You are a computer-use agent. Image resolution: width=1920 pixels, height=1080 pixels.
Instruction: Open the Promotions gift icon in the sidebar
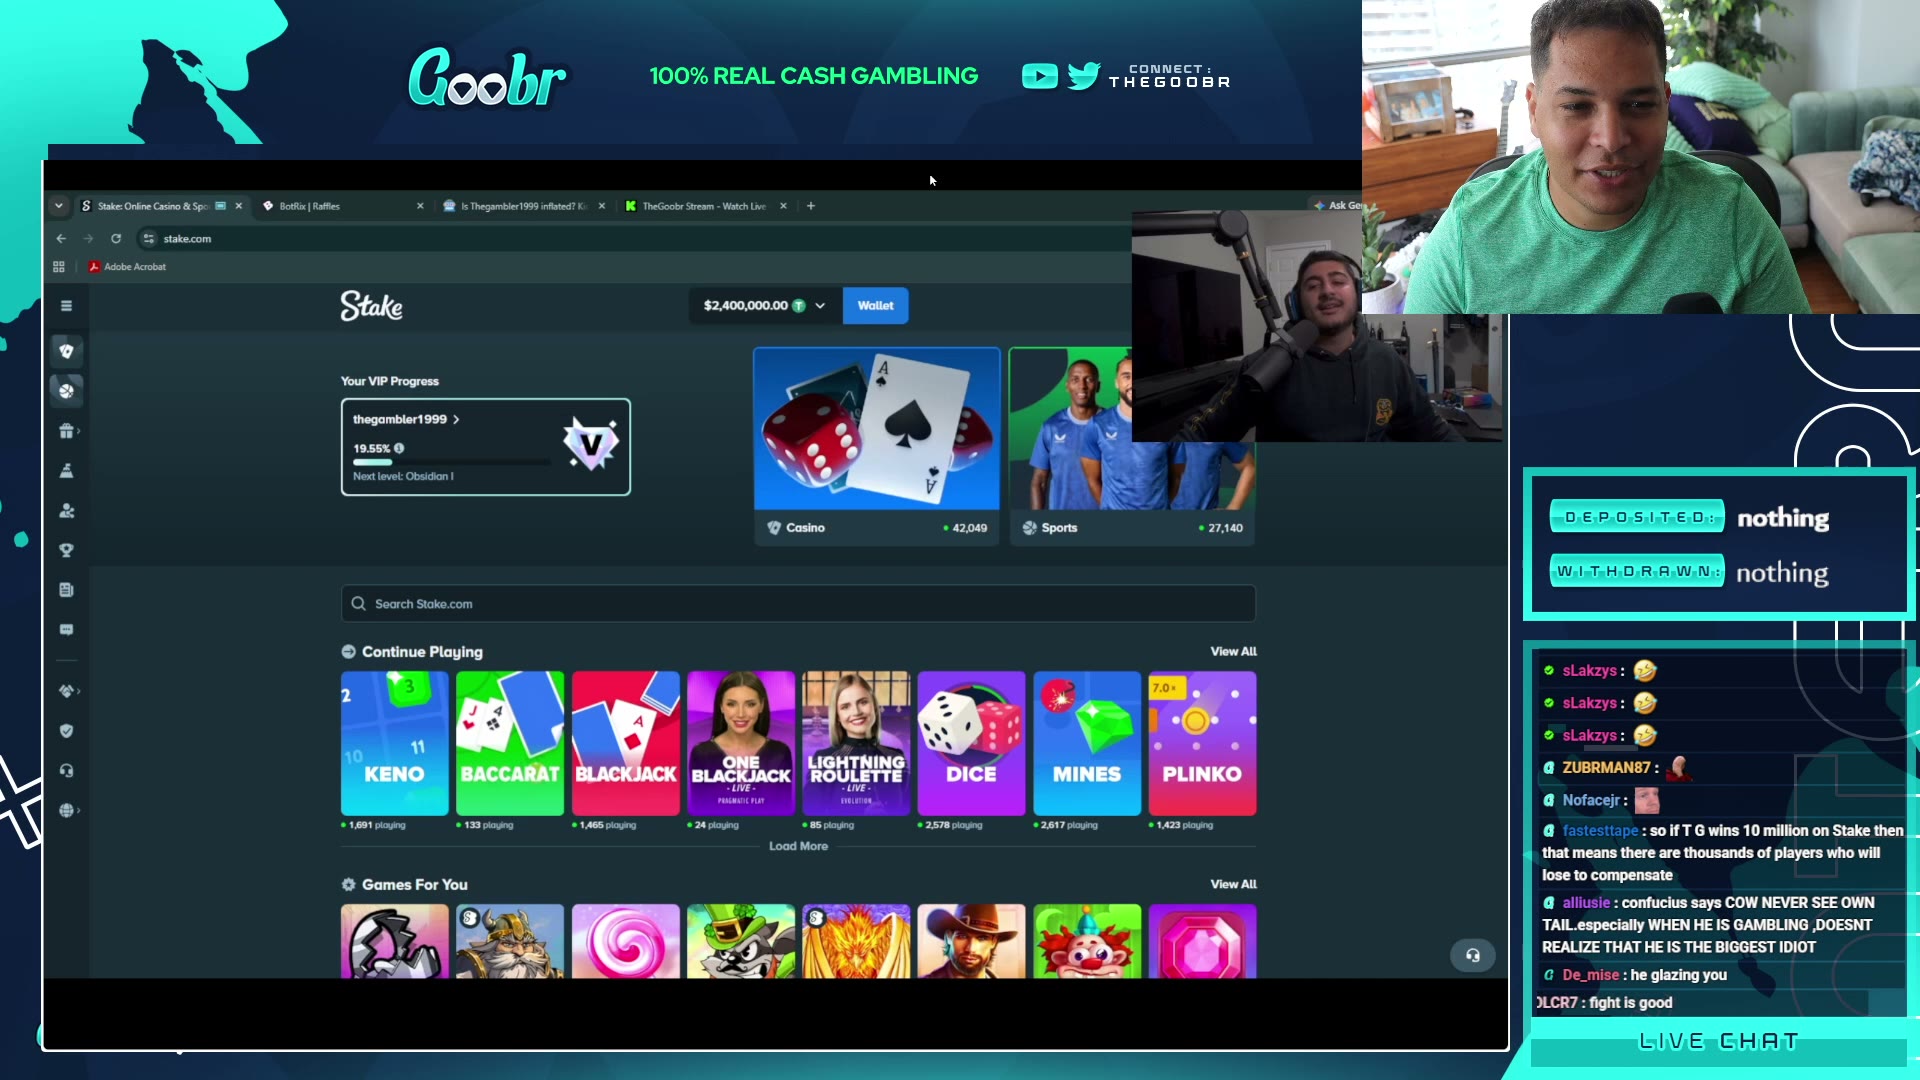click(x=67, y=431)
